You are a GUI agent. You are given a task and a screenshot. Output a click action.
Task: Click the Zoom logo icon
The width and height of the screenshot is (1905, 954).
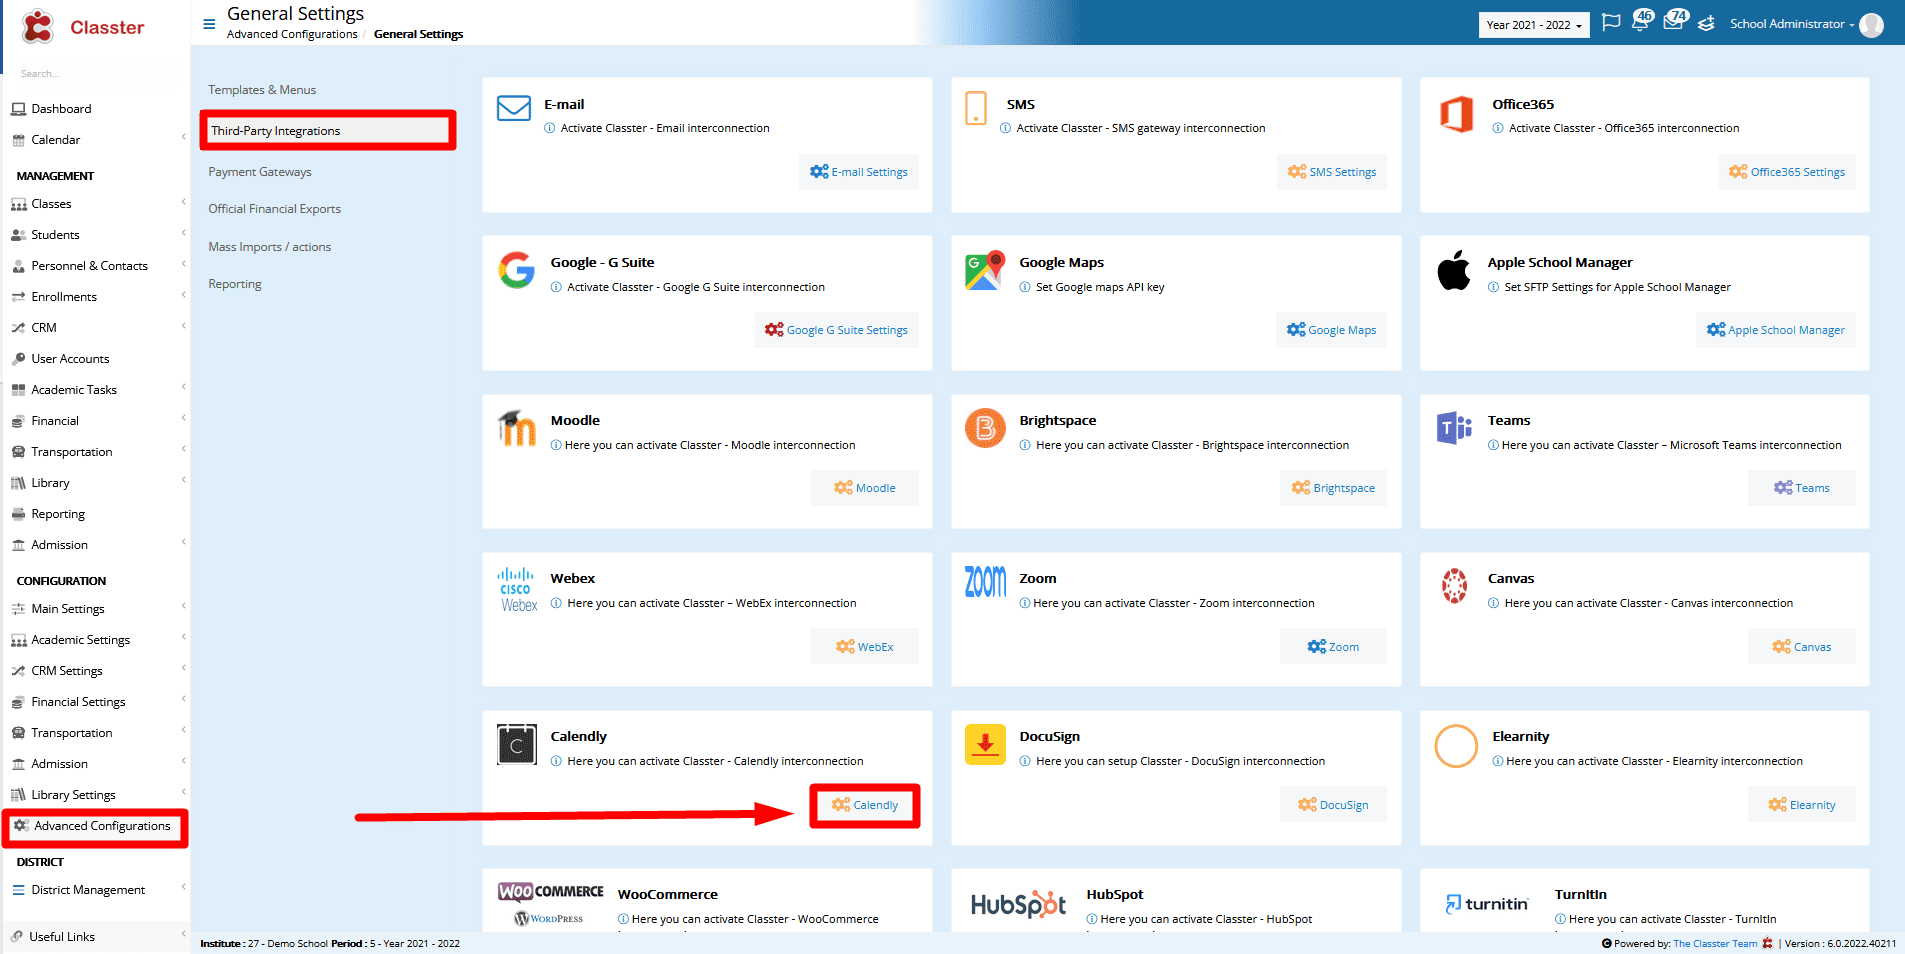986,582
